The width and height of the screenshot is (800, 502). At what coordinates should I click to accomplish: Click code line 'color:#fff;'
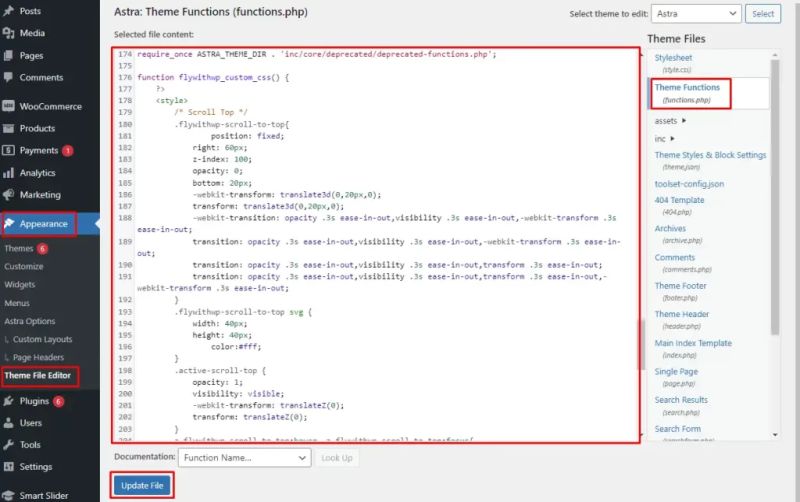[236, 347]
